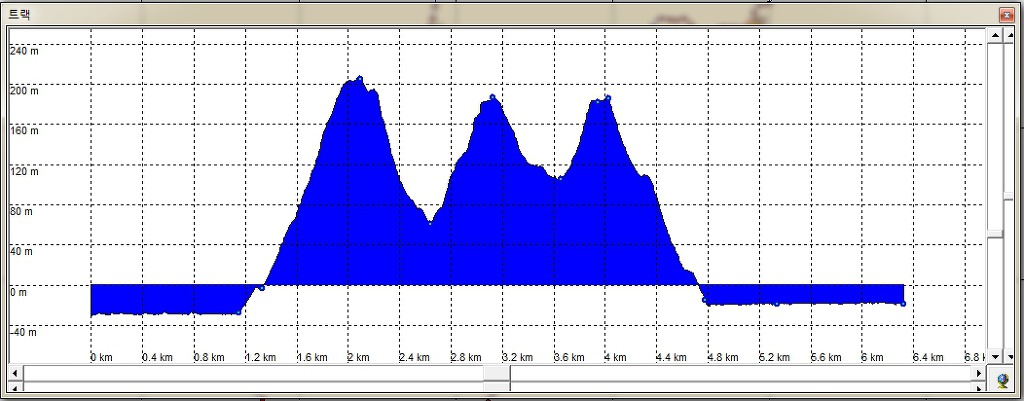The image size is (1024, 401).
Task: Click the 0 km distance label
Action: tap(102, 357)
